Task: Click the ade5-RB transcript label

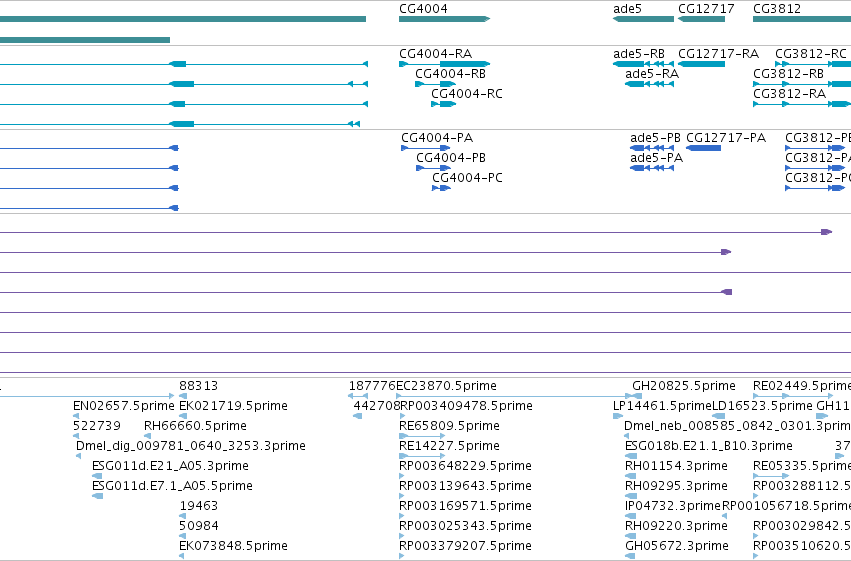Action: click(x=639, y=54)
